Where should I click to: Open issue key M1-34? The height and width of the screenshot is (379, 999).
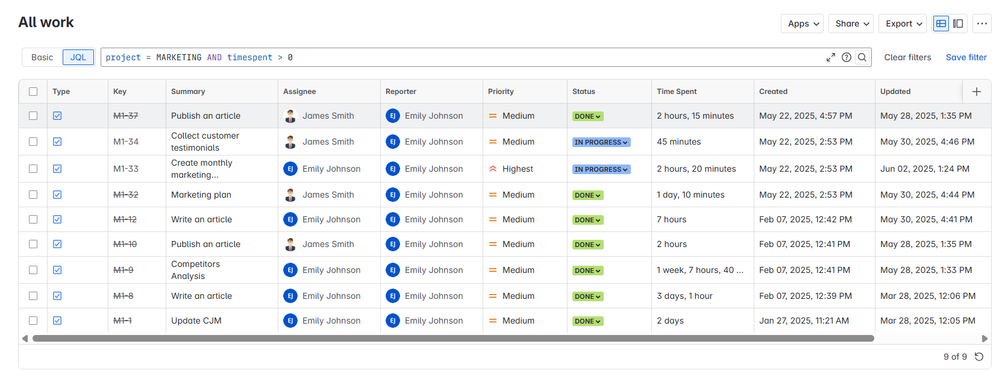(126, 142)
